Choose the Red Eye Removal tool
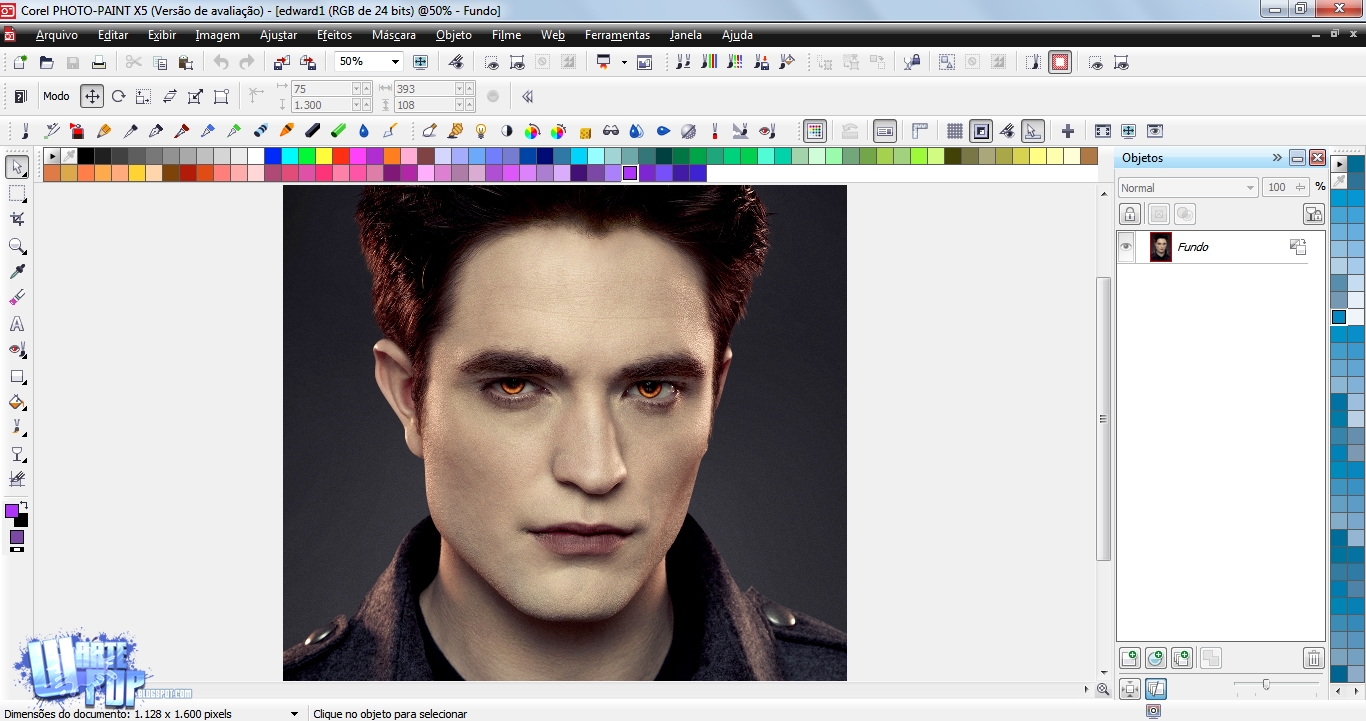The height and width of the screenshot is (721, 1366). click(17, 350)
